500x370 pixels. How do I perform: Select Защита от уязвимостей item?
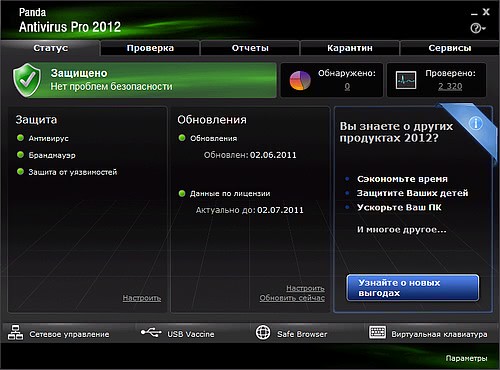click(x=73, y=172)
